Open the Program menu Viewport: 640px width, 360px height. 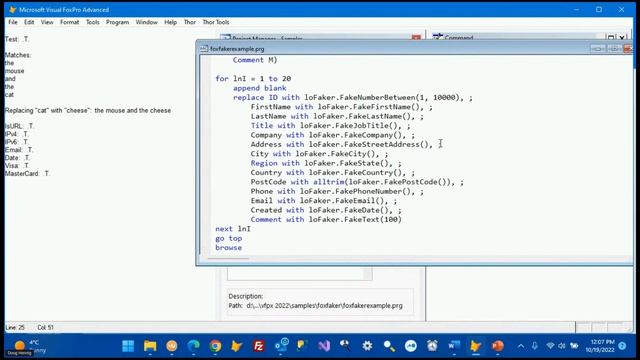click(117, 22)
